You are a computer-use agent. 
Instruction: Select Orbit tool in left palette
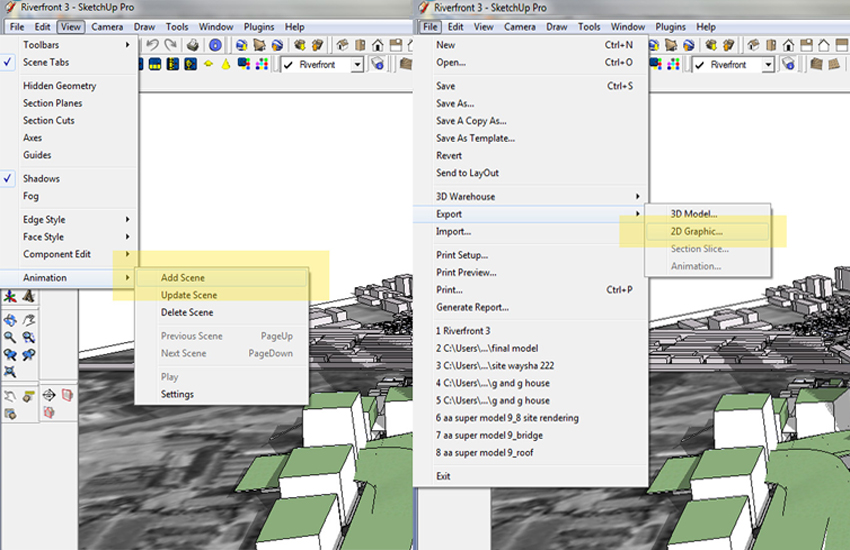[10, 320]
